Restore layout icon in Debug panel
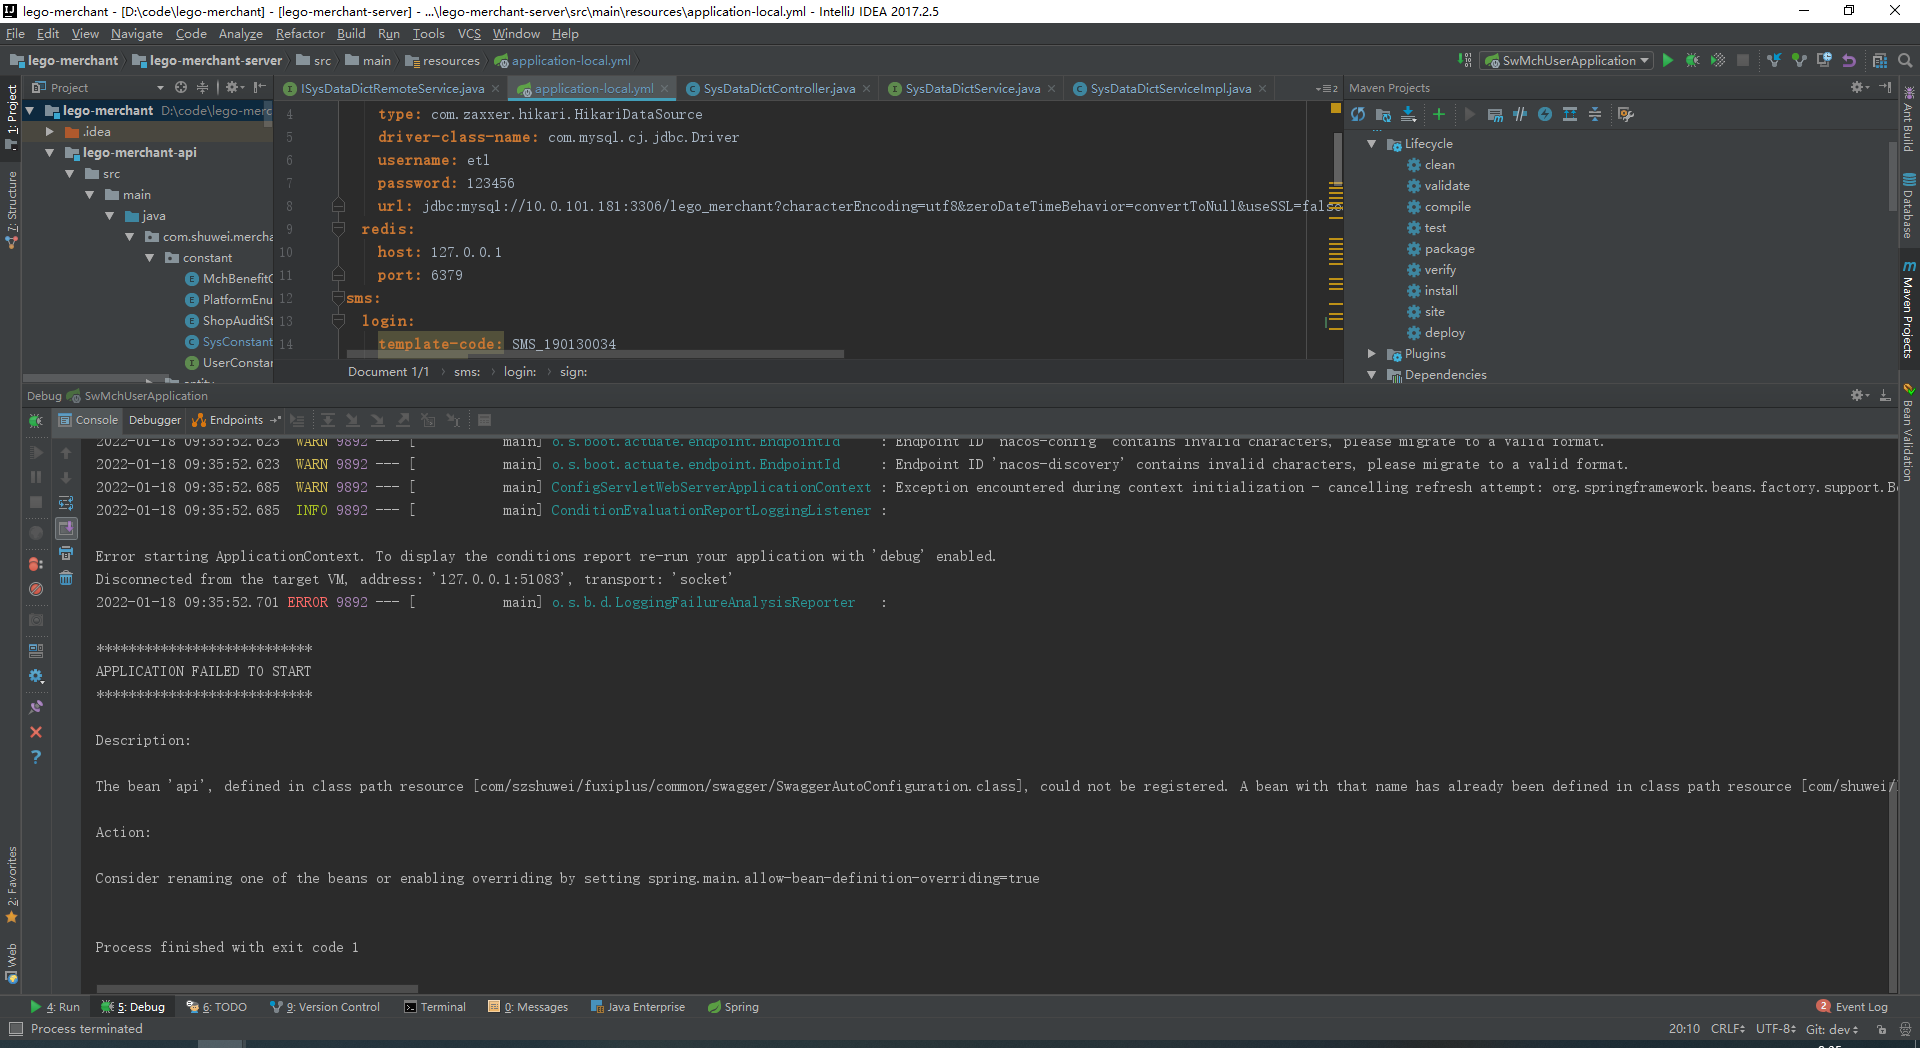 (x=36, y=650)
